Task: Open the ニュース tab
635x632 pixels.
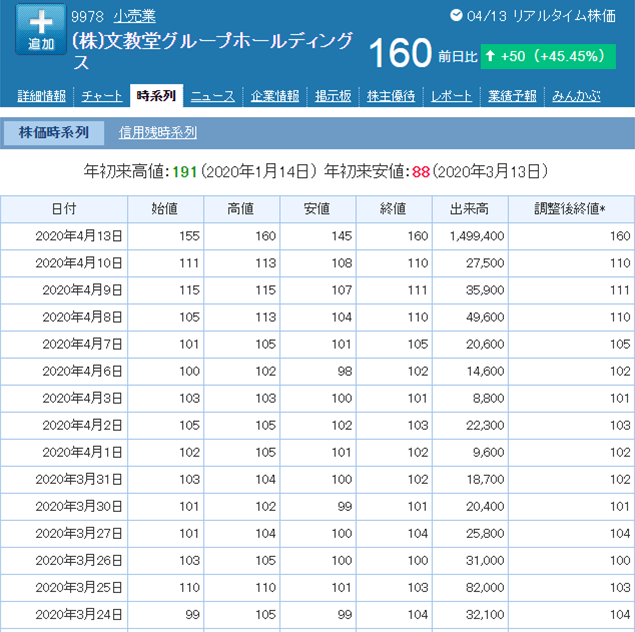Action: click(x=213, y=96)
